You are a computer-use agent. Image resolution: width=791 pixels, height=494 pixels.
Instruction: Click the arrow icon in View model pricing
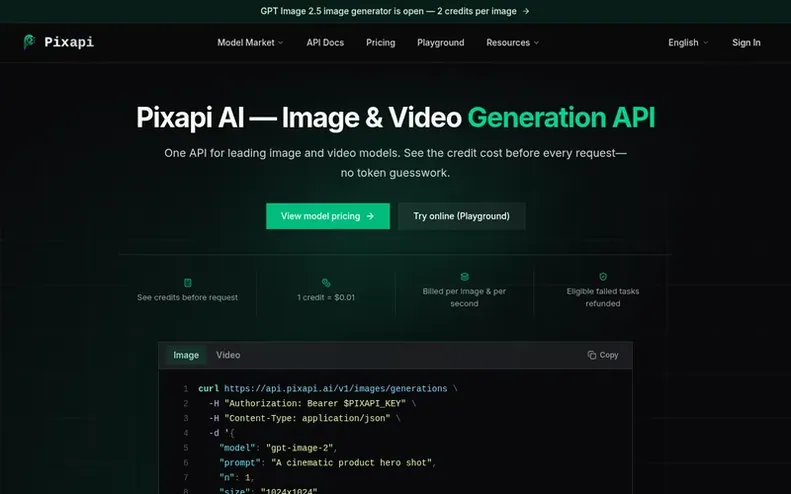(370, 216)
